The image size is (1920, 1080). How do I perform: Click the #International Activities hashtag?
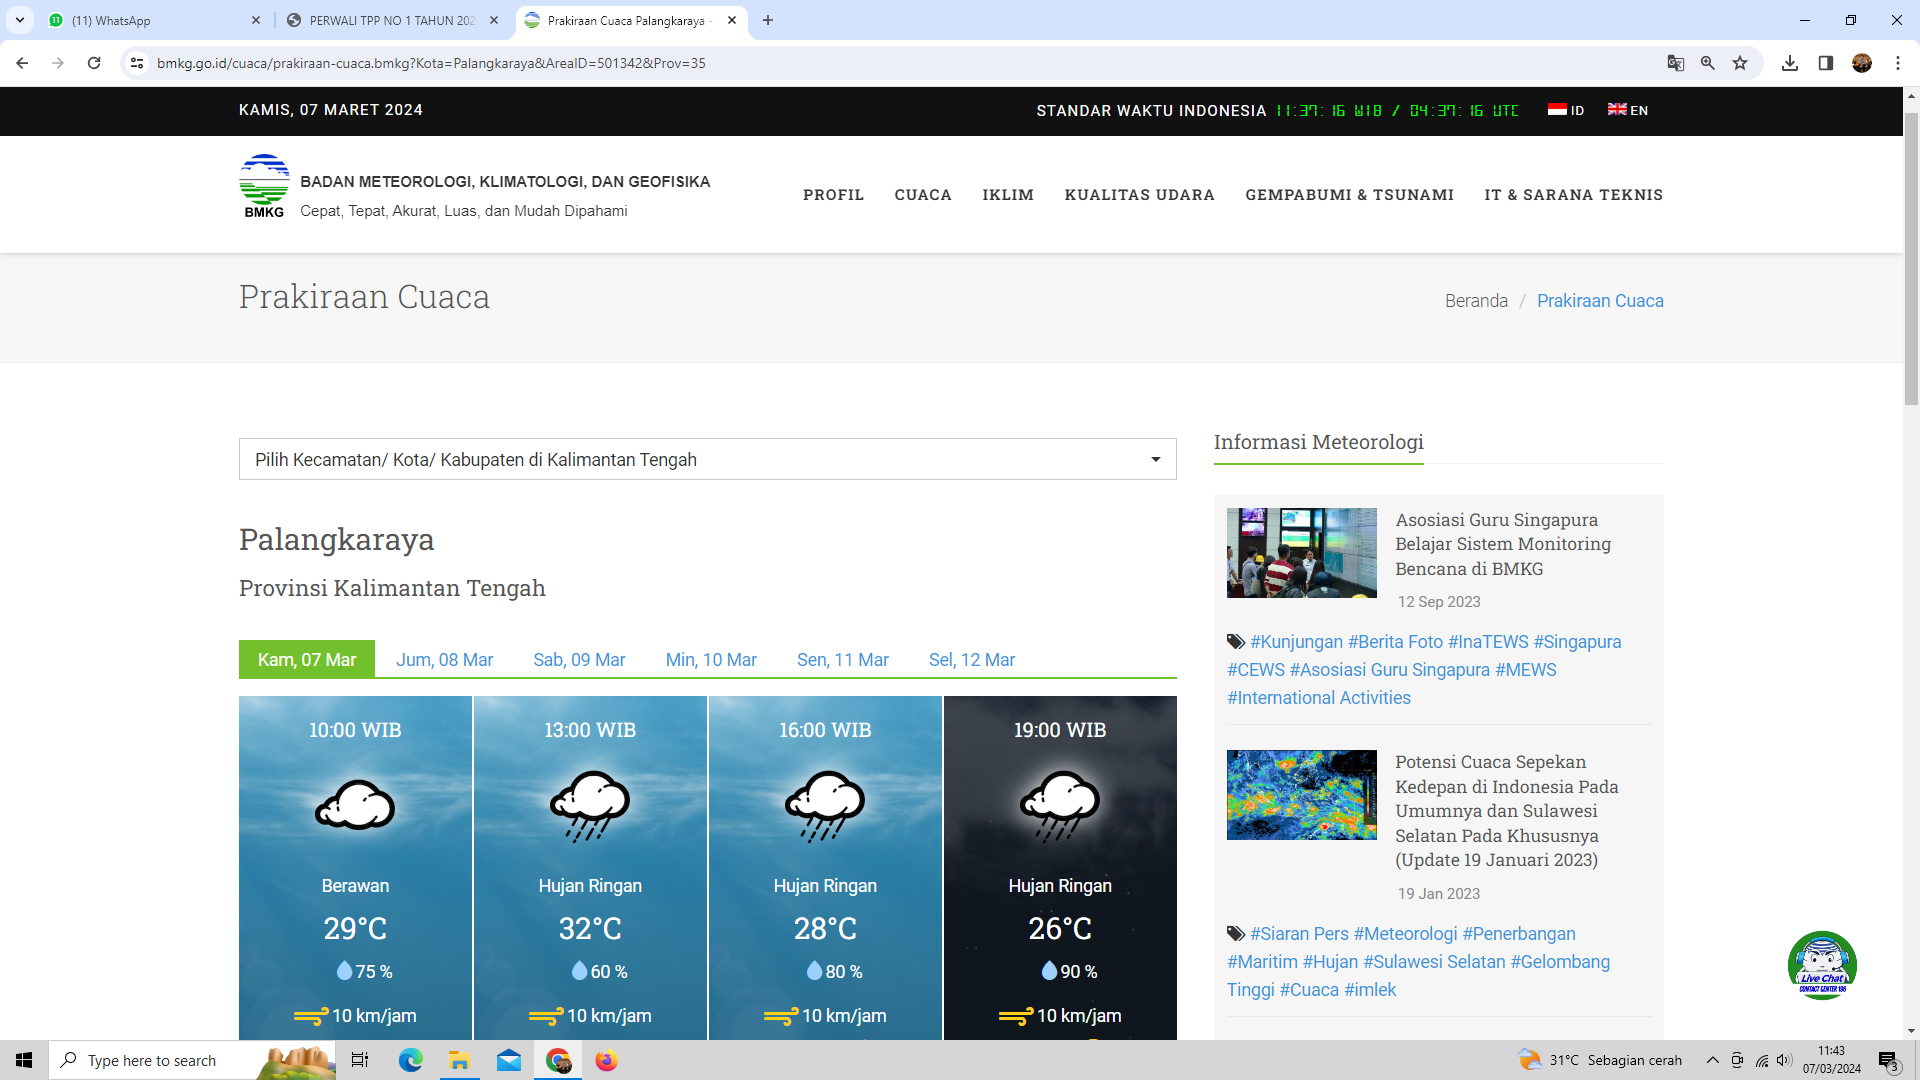(x=1319, y=698)
